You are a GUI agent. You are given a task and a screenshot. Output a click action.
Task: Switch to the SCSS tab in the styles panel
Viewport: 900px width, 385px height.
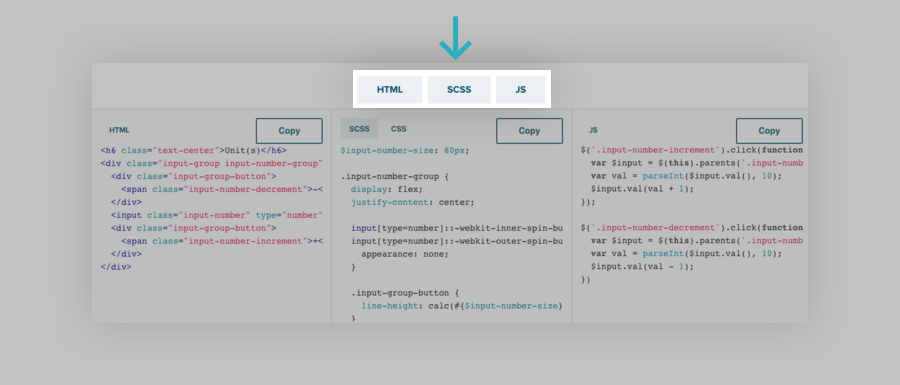coord(359,129)
